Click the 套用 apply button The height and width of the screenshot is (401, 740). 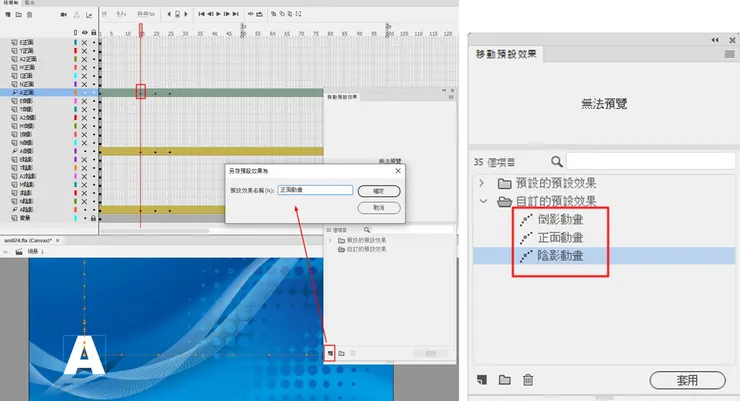click(x=687, y=380)
